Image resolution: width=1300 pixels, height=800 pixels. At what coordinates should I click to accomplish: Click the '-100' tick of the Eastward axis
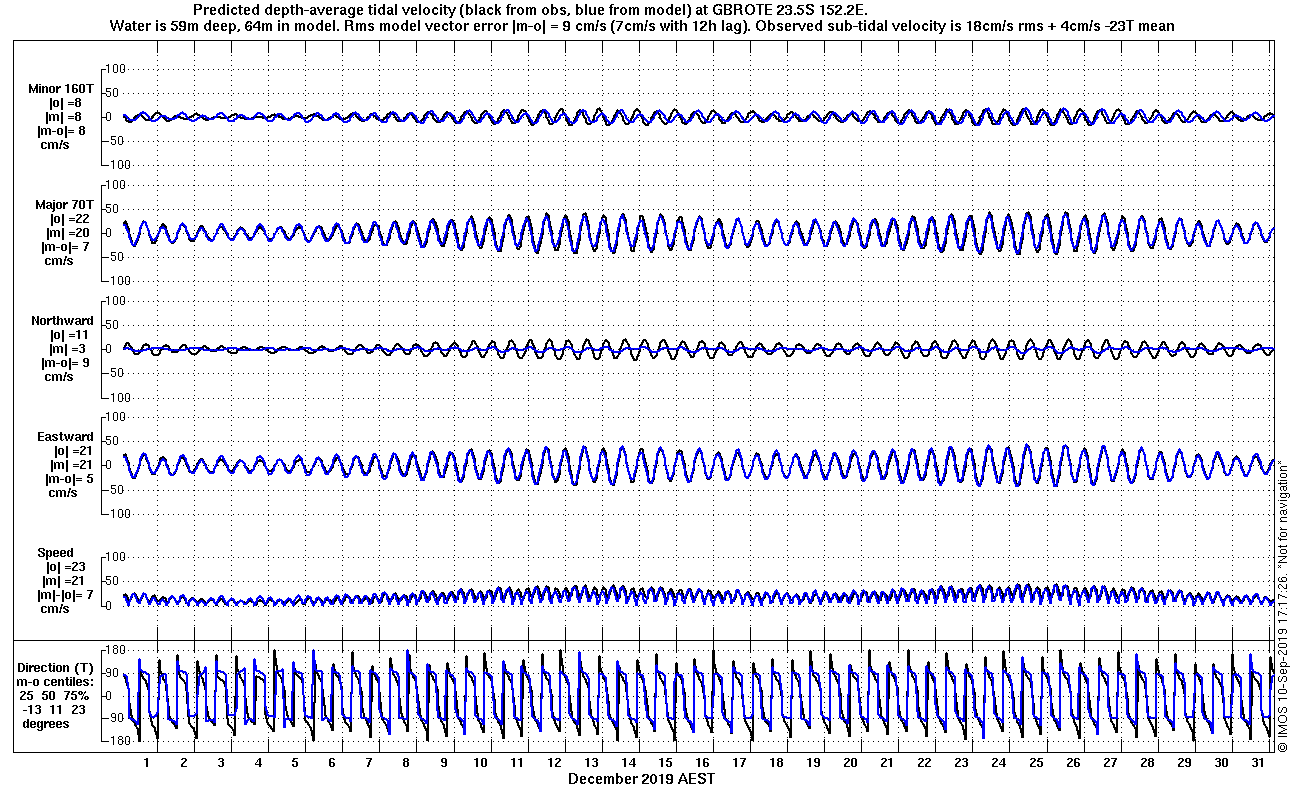115,513
